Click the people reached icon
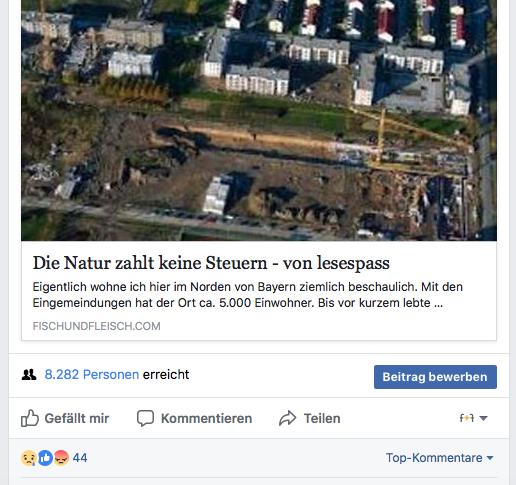The image size is (516, 485). [x=29, y=375]
